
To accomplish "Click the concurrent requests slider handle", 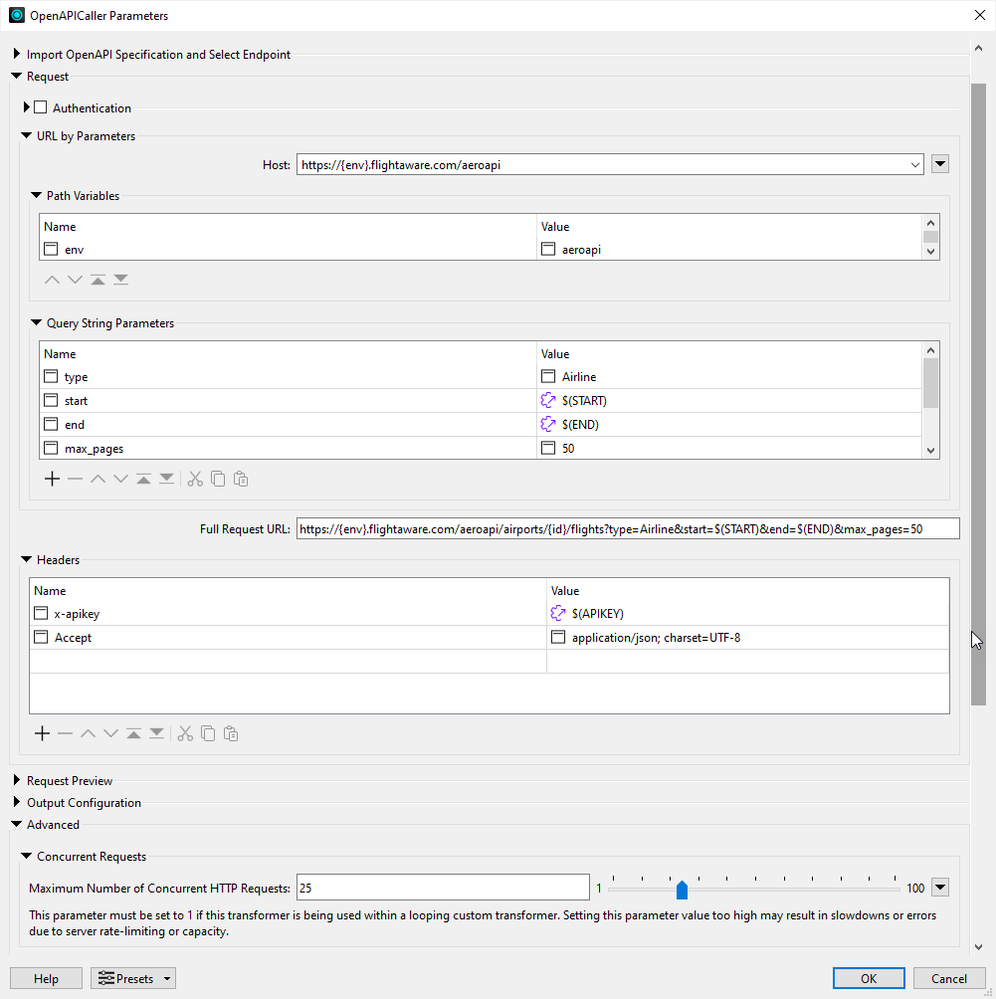I will click(x=682, y=889).
